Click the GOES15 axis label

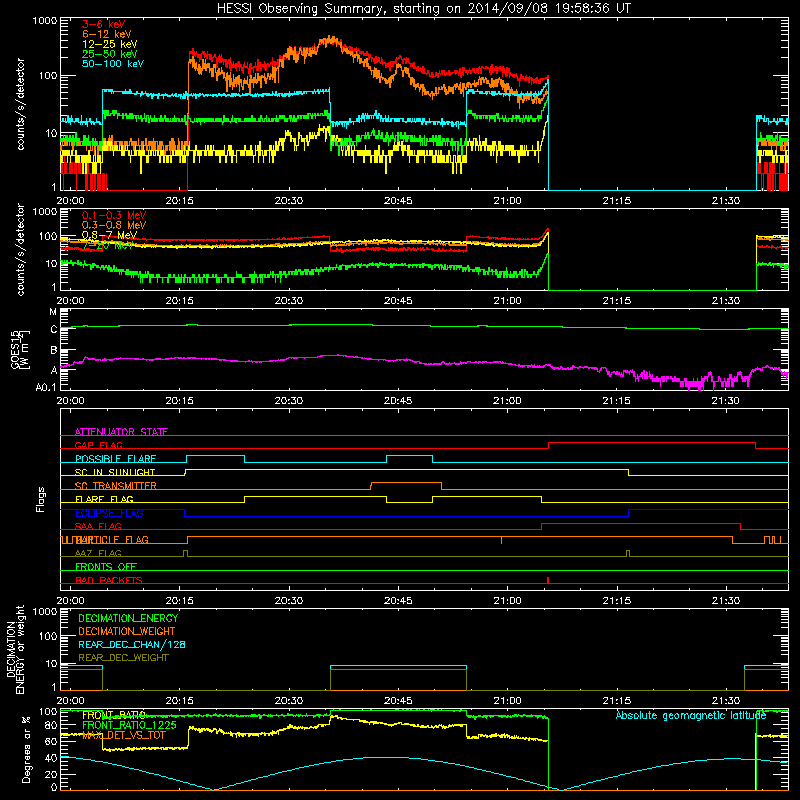click(15, 349)
